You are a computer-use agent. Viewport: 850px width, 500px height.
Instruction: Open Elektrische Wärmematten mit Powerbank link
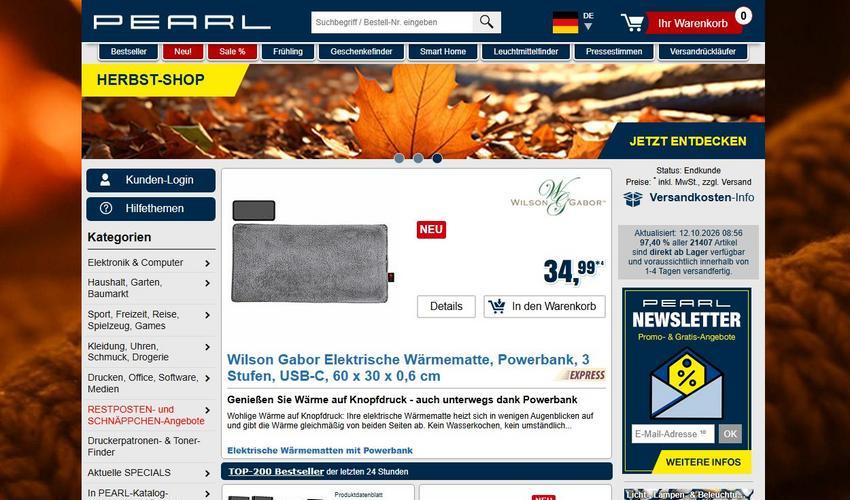pos(320,450)
